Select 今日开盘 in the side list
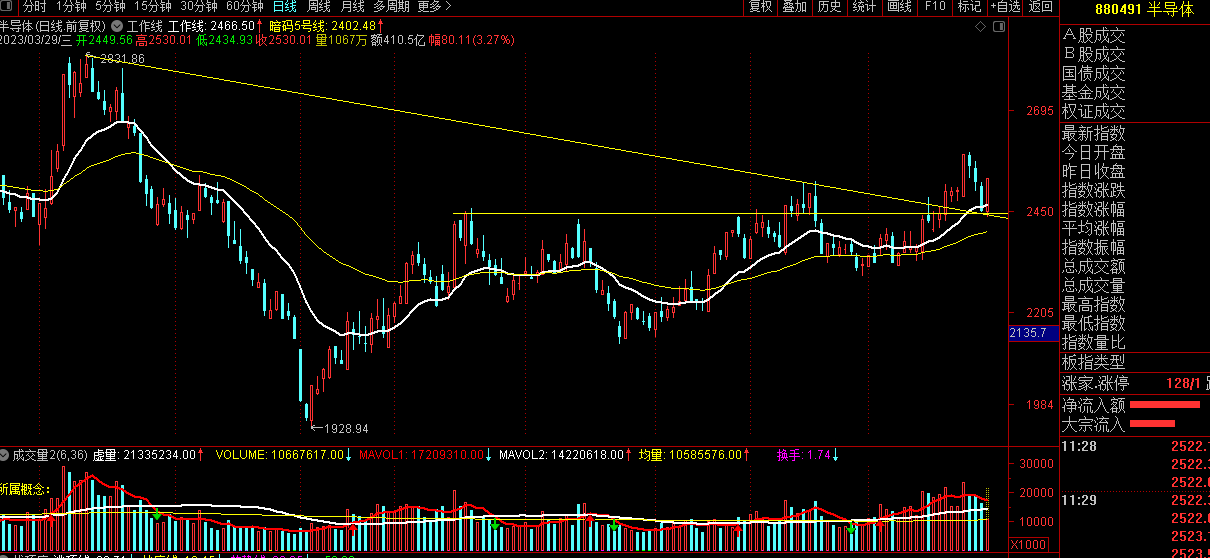This screenshot has height=558, width=1210. 1094,152
